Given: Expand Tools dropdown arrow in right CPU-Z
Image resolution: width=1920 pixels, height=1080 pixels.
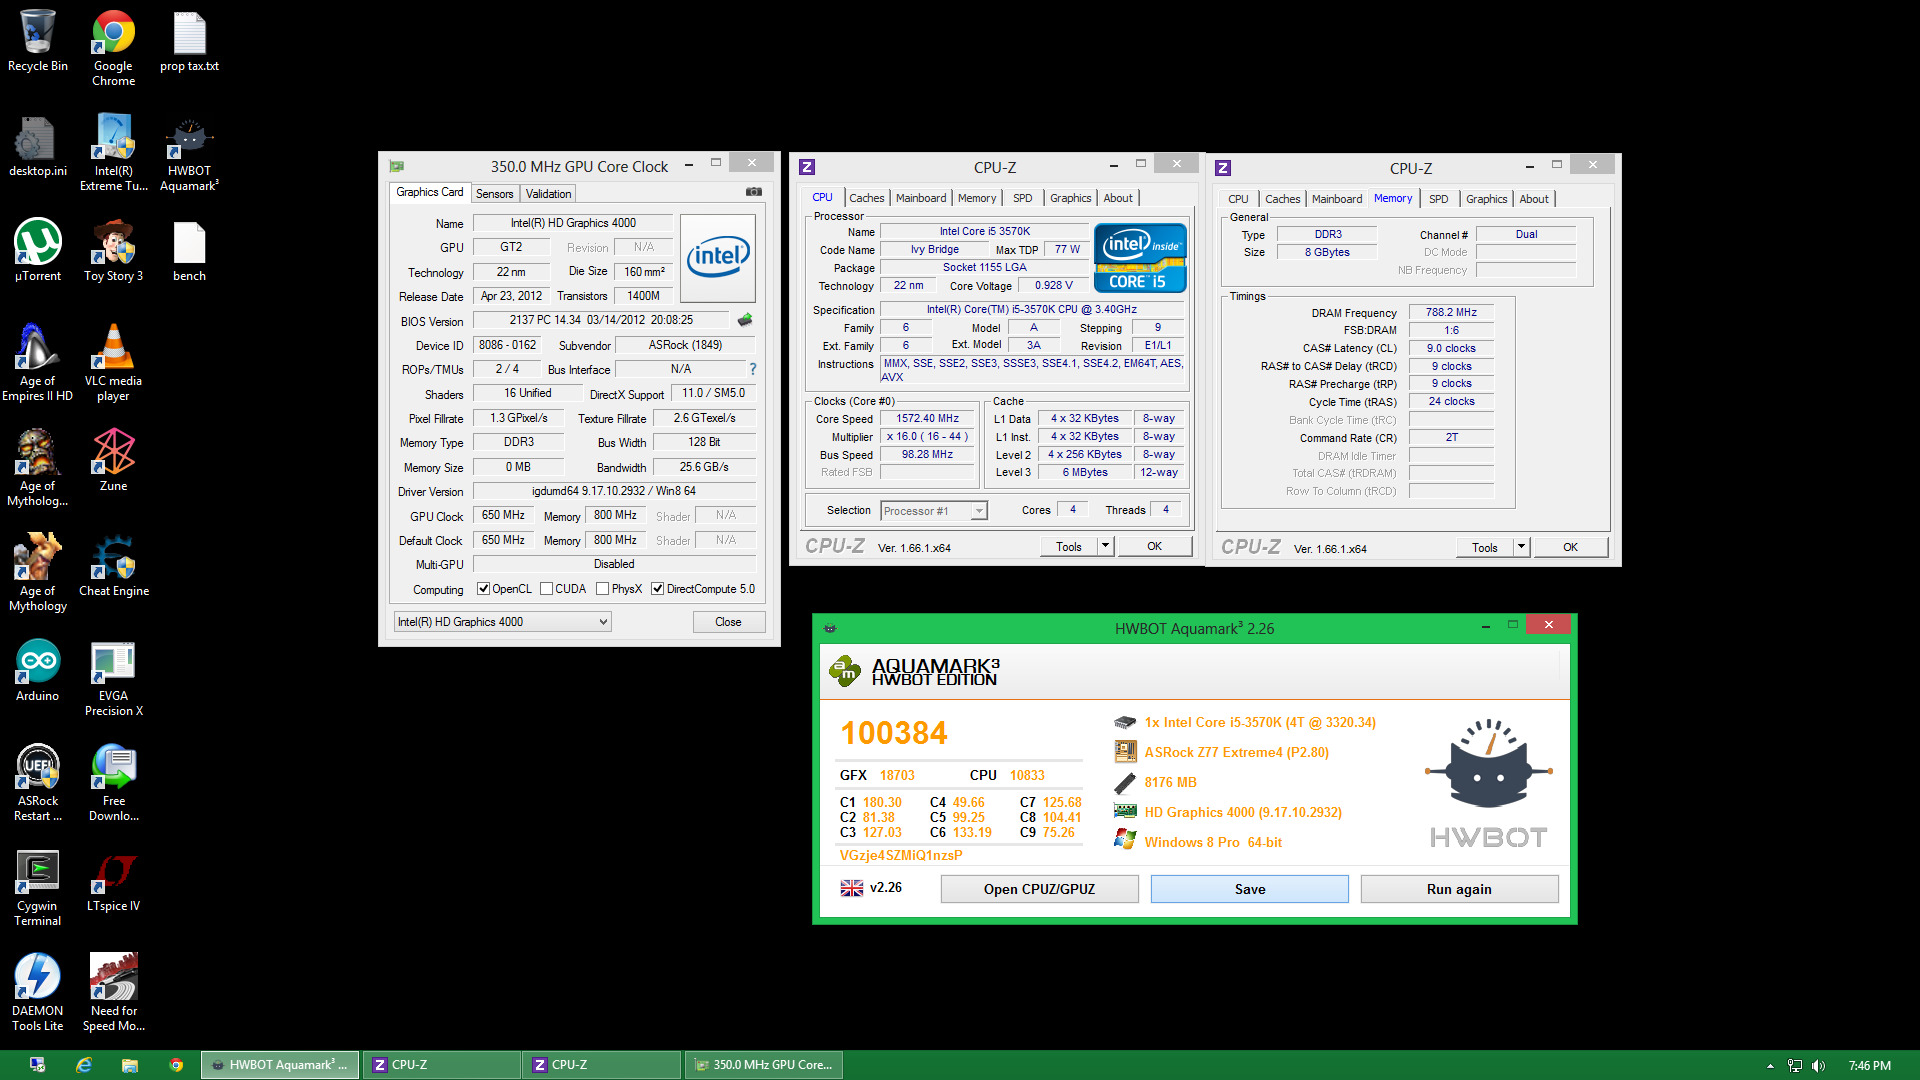Looking at the screenshot, I should [1521, 547].
